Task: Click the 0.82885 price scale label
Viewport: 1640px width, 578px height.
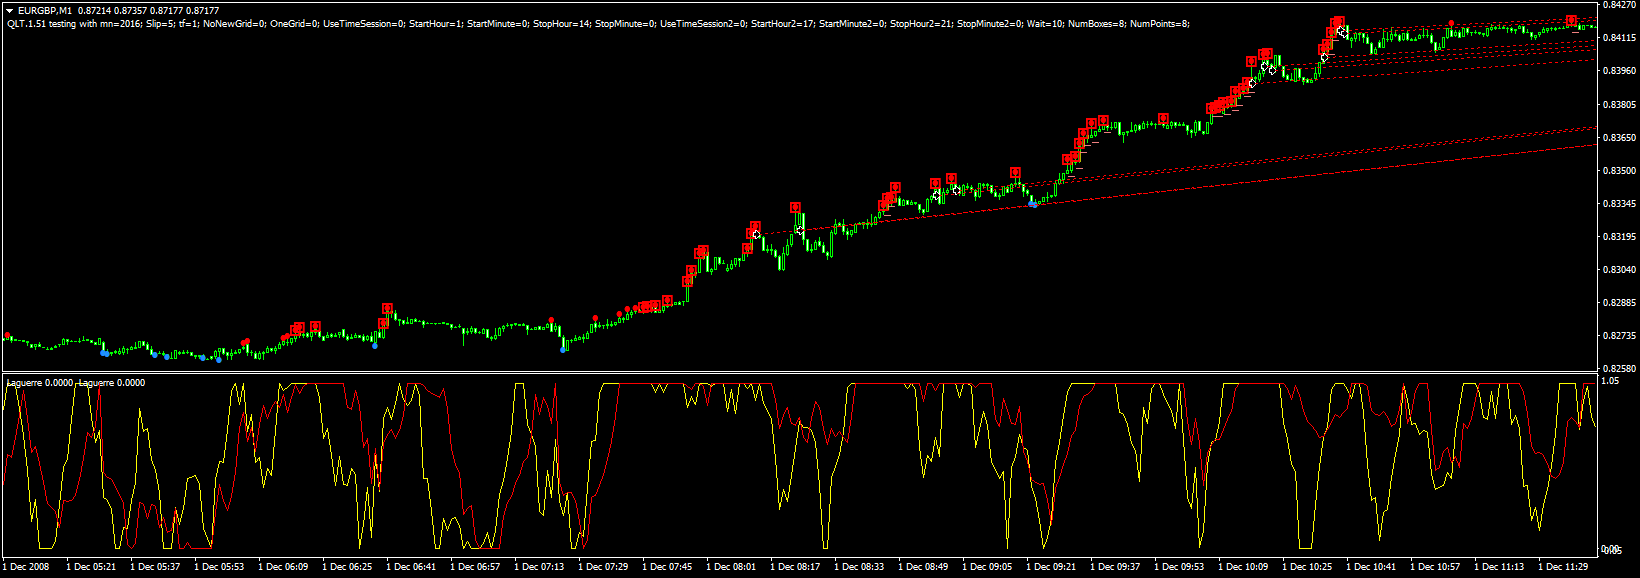Action: (x=1619, y=302)
